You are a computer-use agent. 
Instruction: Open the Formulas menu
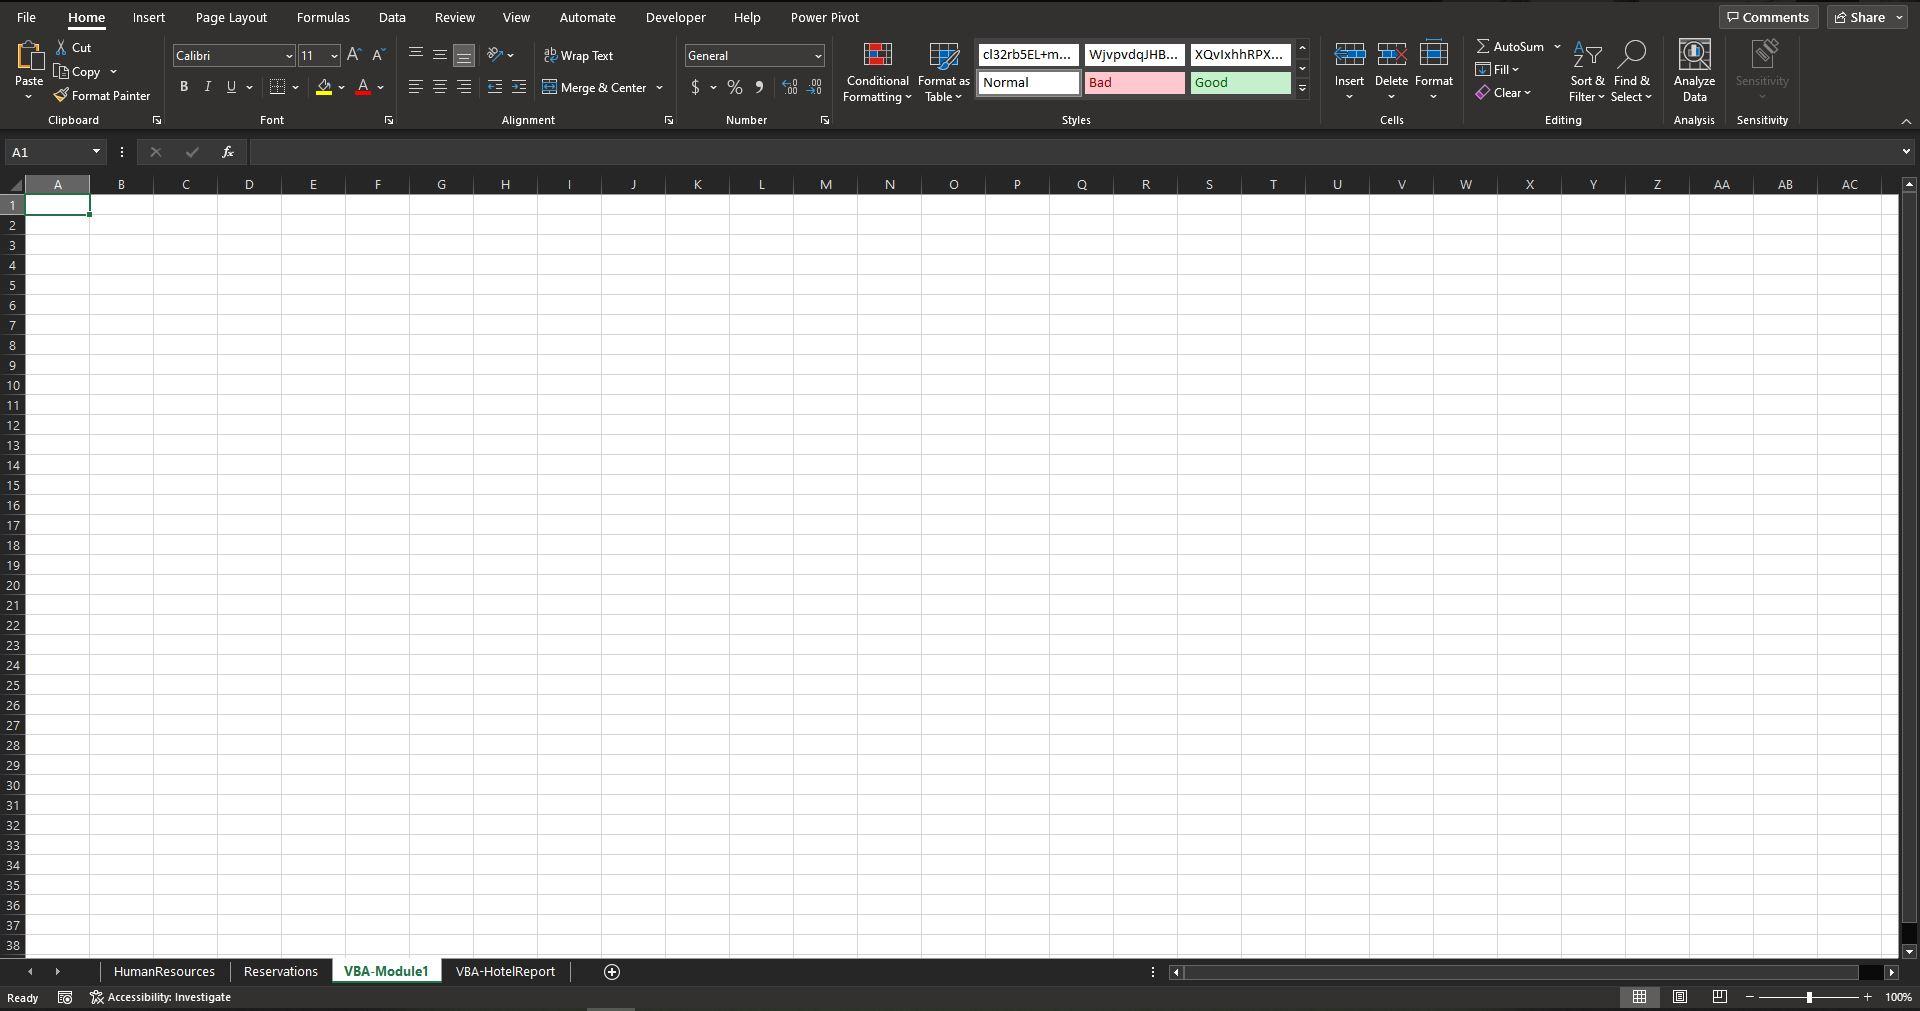[x=322, y=17]
